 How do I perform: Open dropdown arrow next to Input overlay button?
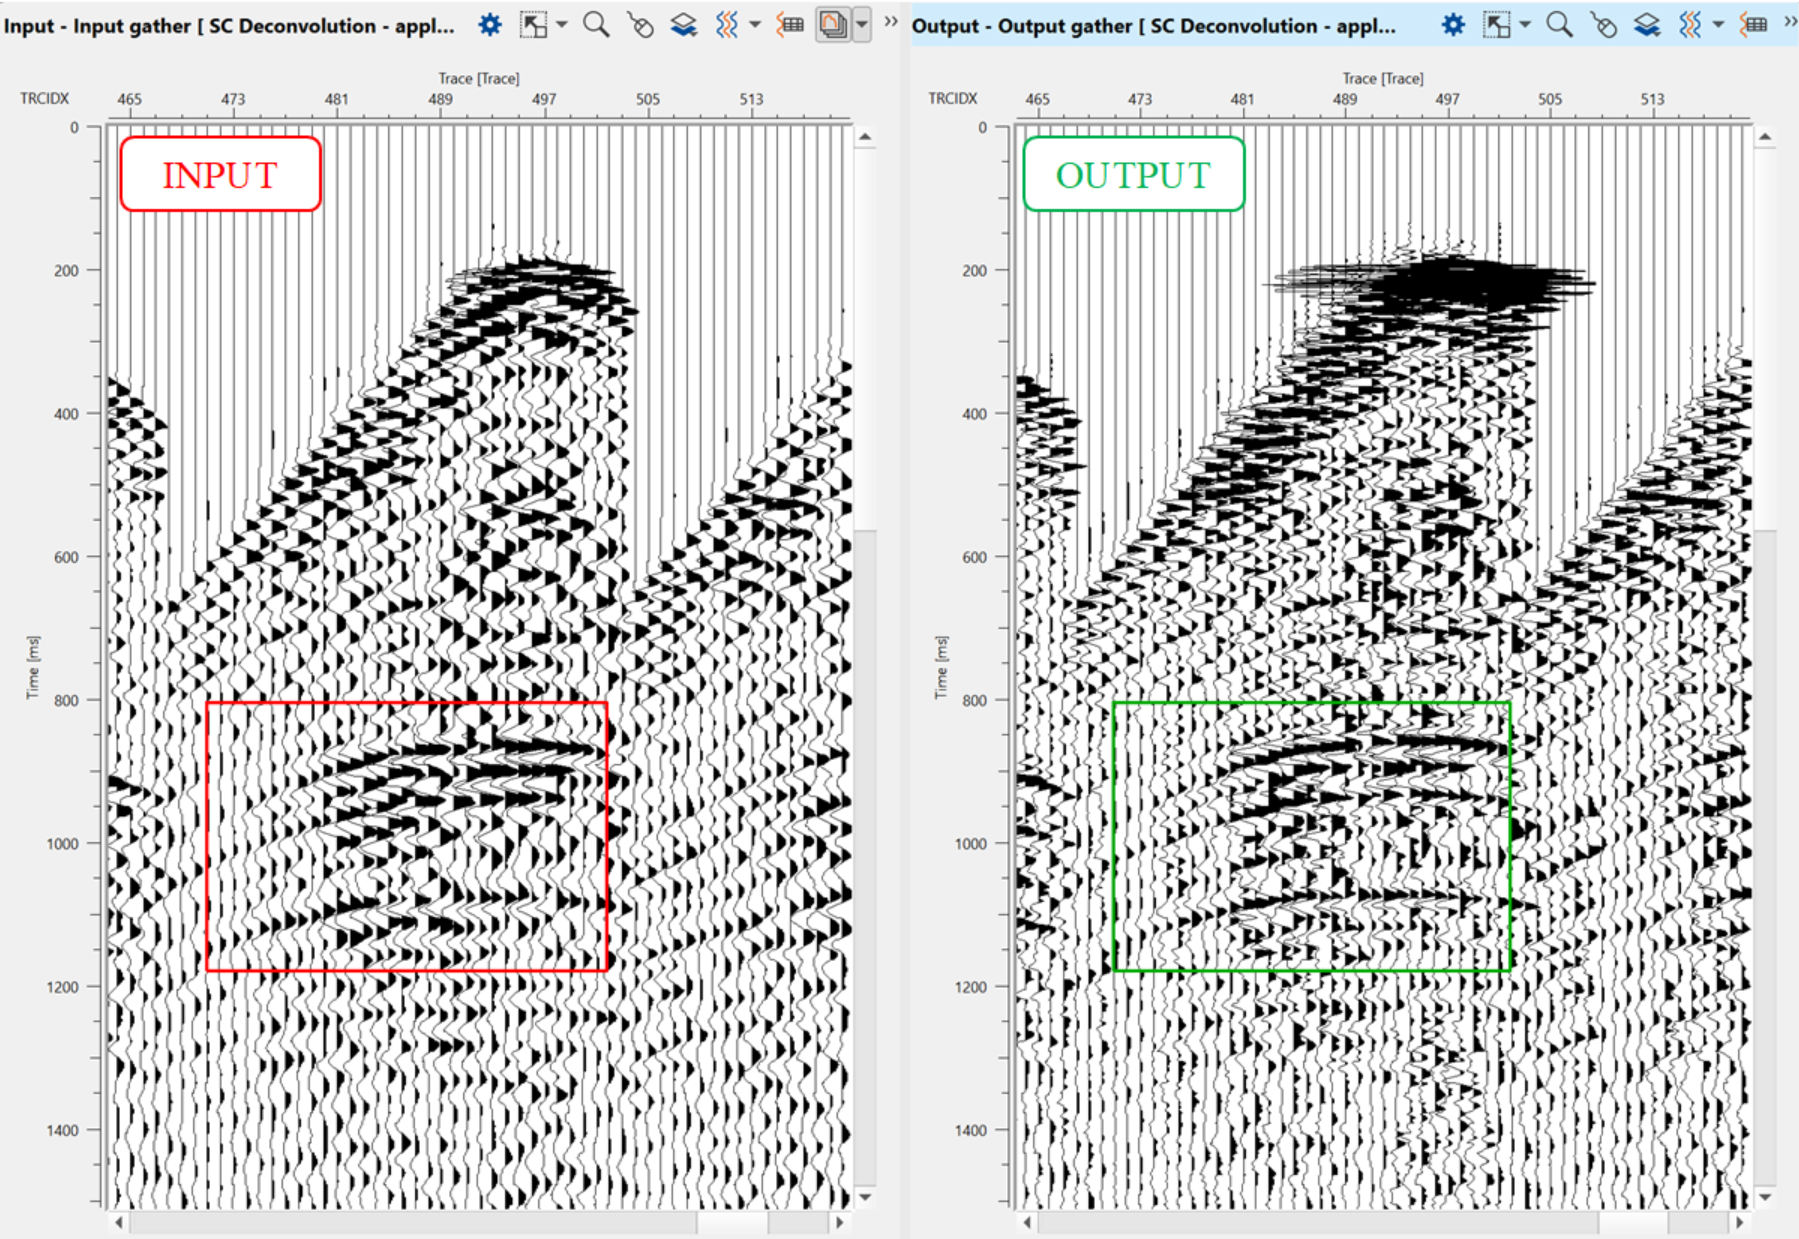(x=861, y=25)
